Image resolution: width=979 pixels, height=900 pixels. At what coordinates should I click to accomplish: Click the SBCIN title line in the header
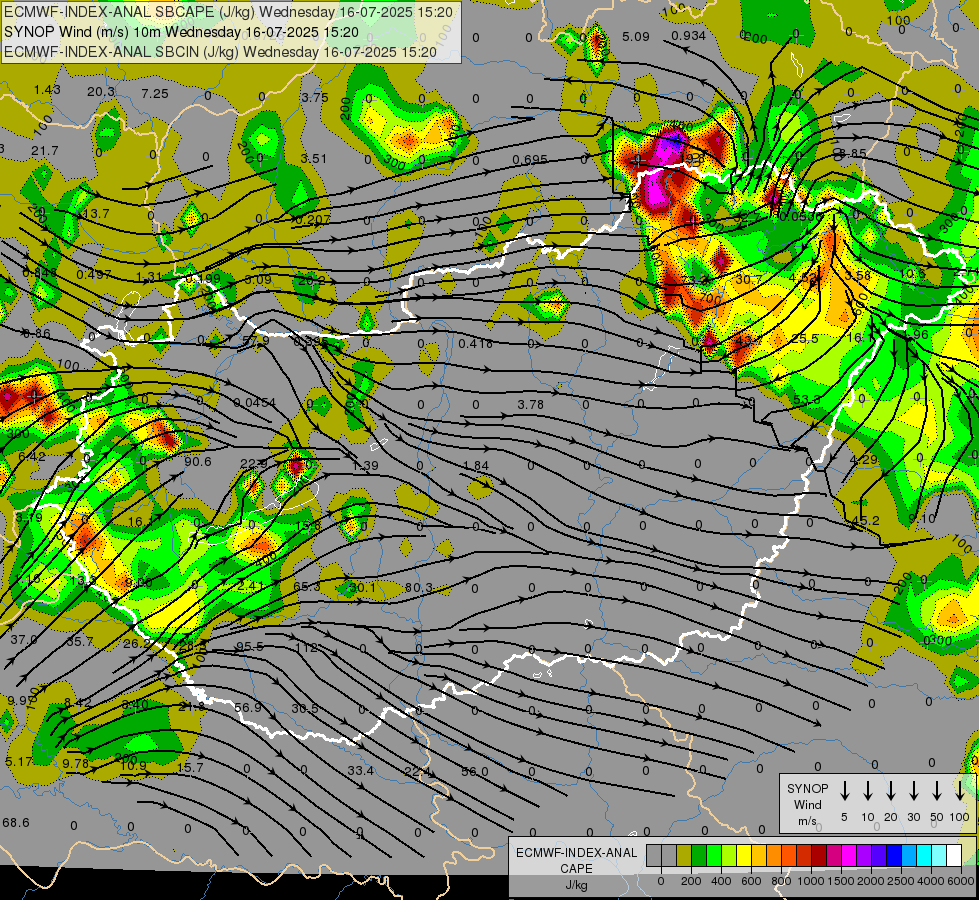[220, 52]
